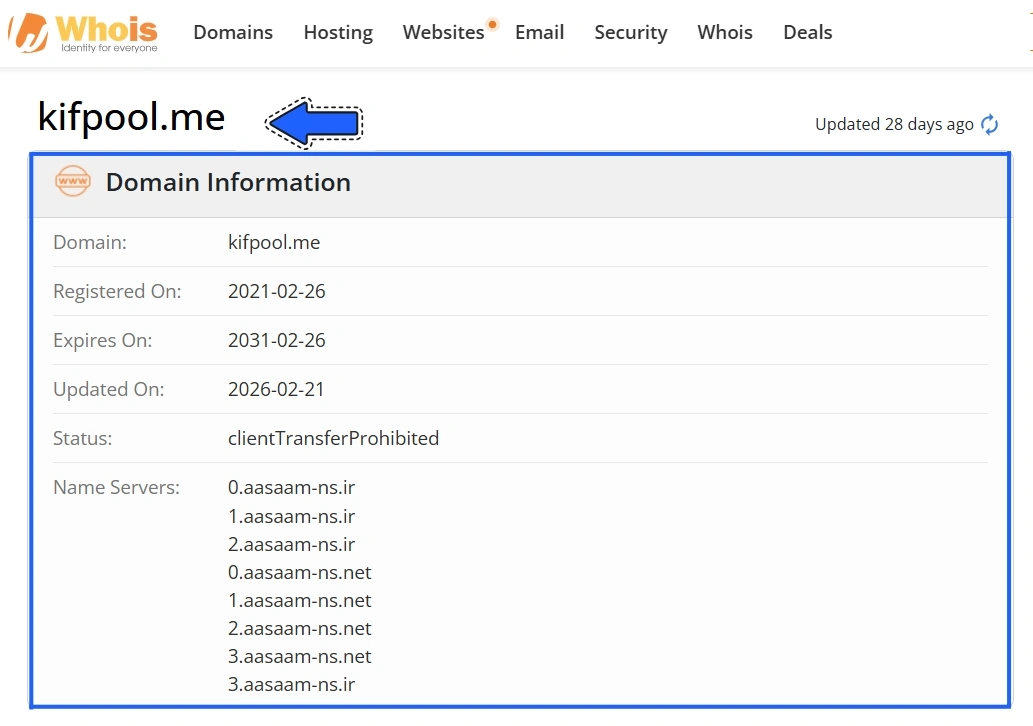Click the Status: label
The height and width of the screenshot is (726, 1033).
[82, 438]
